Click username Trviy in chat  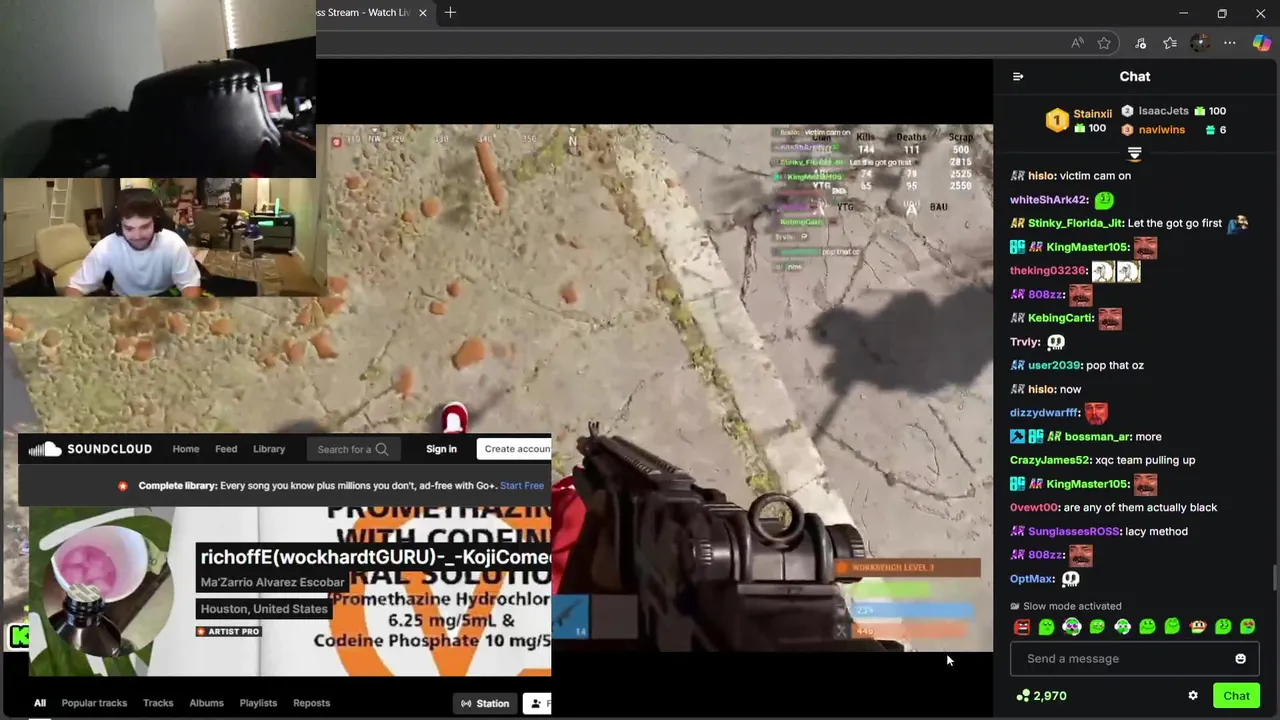(1025, 342)
